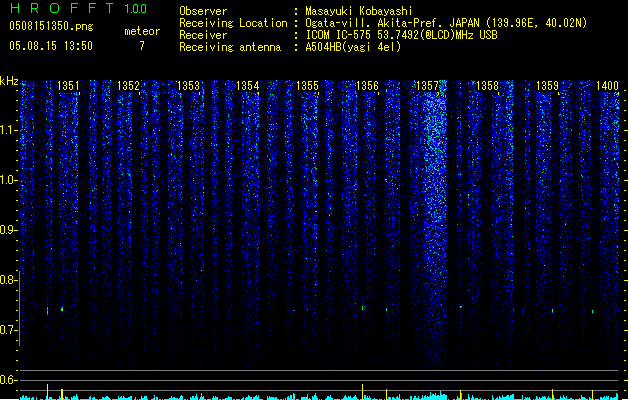Click the kHz axis unit label
This screenshot has height=400, width=629.
click(9, 81)
